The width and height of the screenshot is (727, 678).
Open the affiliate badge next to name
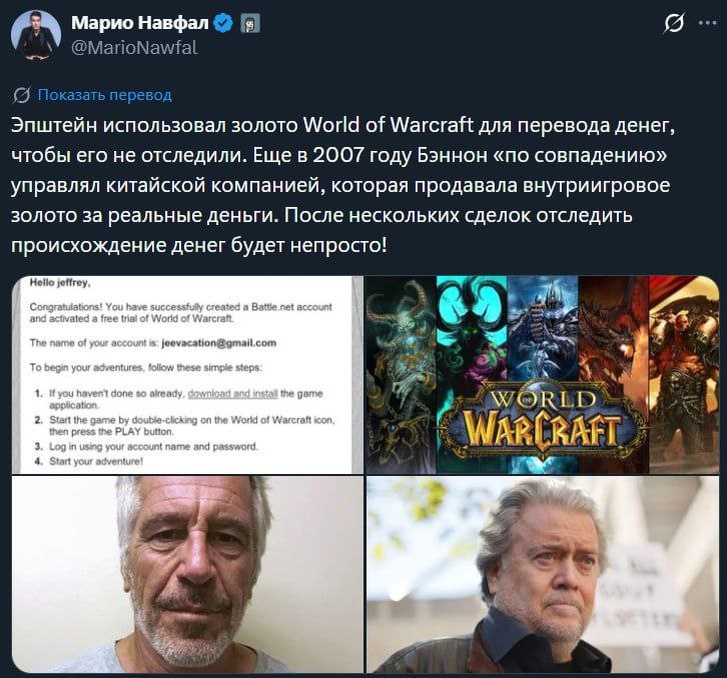coord(251,24)
